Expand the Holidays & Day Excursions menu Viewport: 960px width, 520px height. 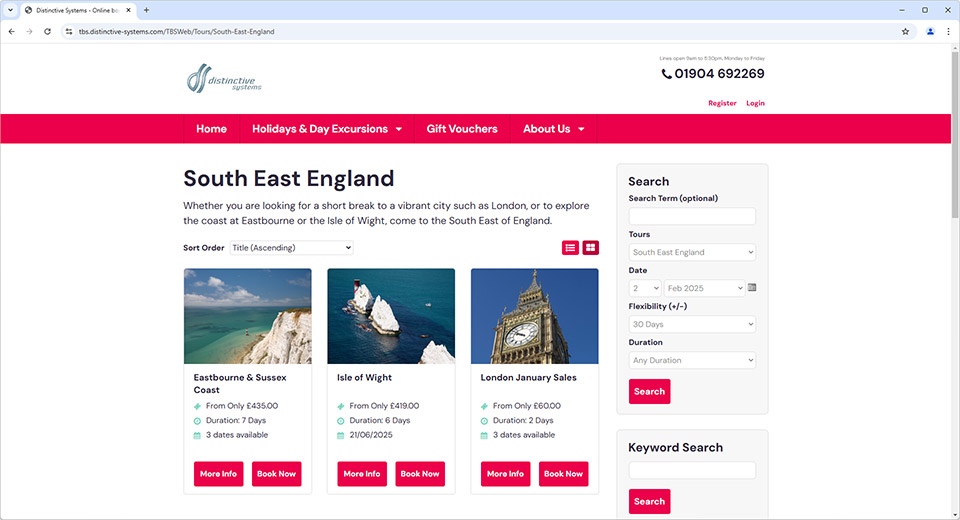pyautogui.click(x=327, y=129)
